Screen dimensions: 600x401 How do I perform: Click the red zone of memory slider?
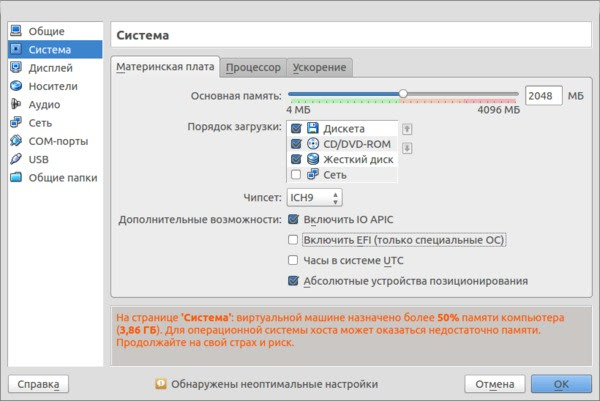click(x=490, y=101)
